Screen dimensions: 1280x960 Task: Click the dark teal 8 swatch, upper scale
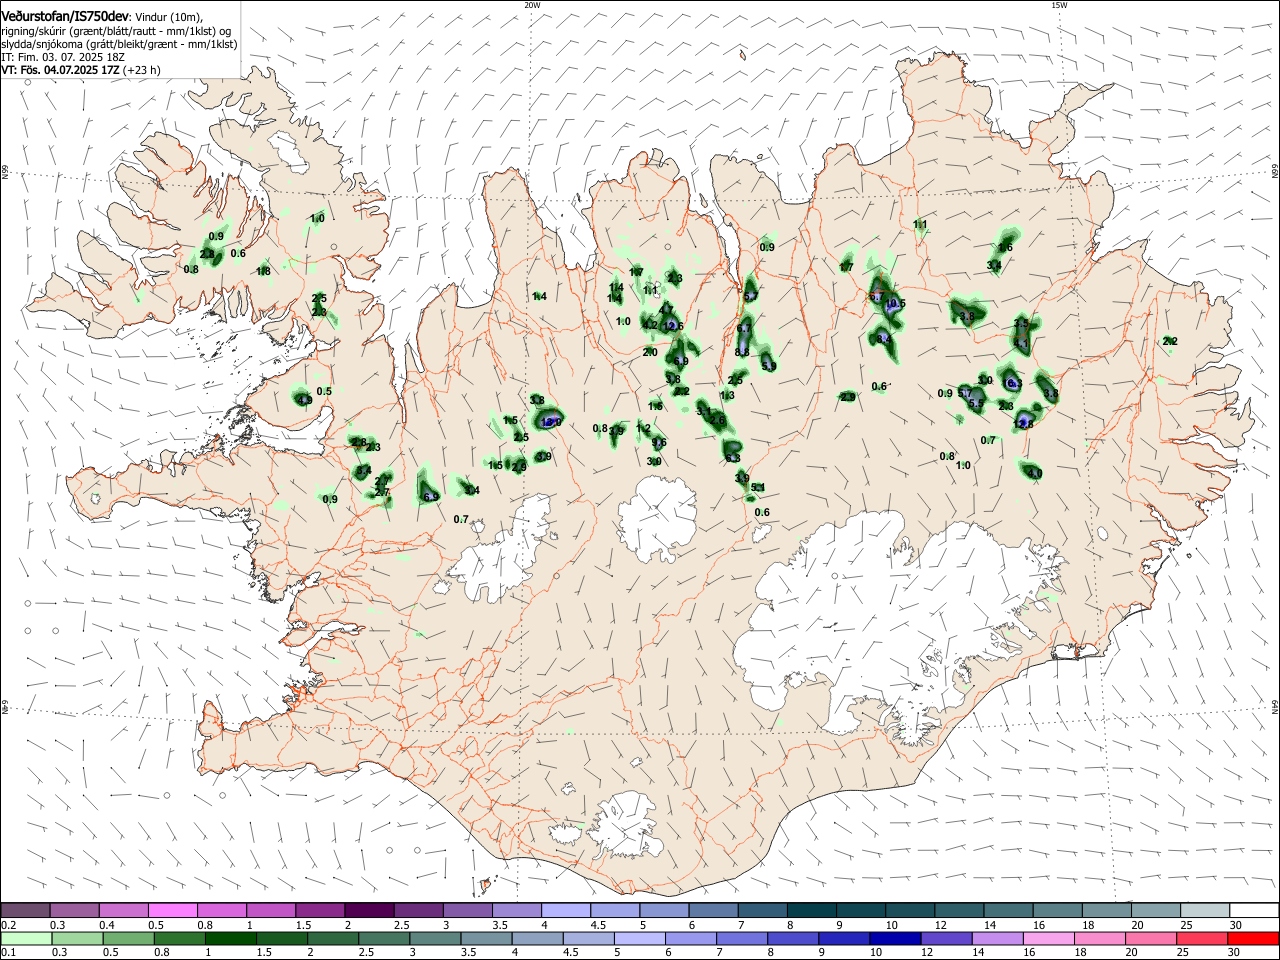(x=812, y=911)
